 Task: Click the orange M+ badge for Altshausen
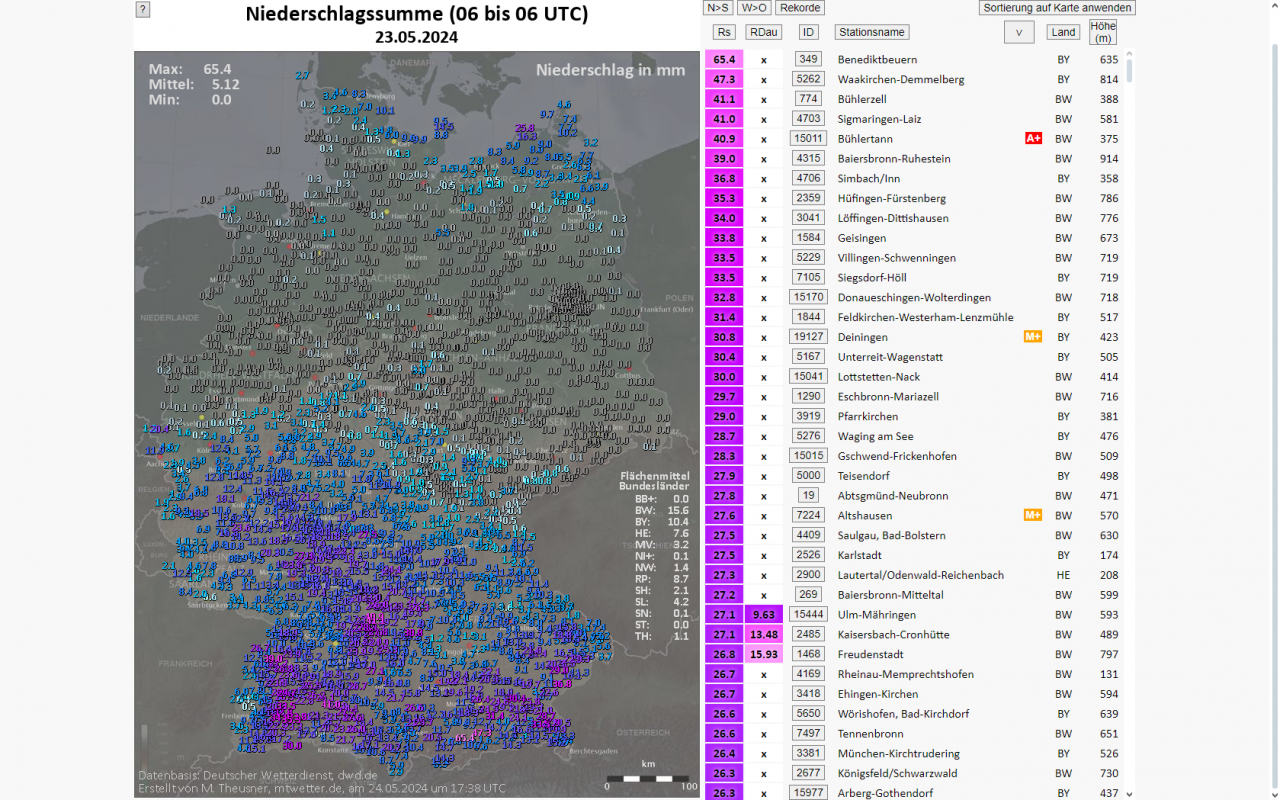[1033, 515]
